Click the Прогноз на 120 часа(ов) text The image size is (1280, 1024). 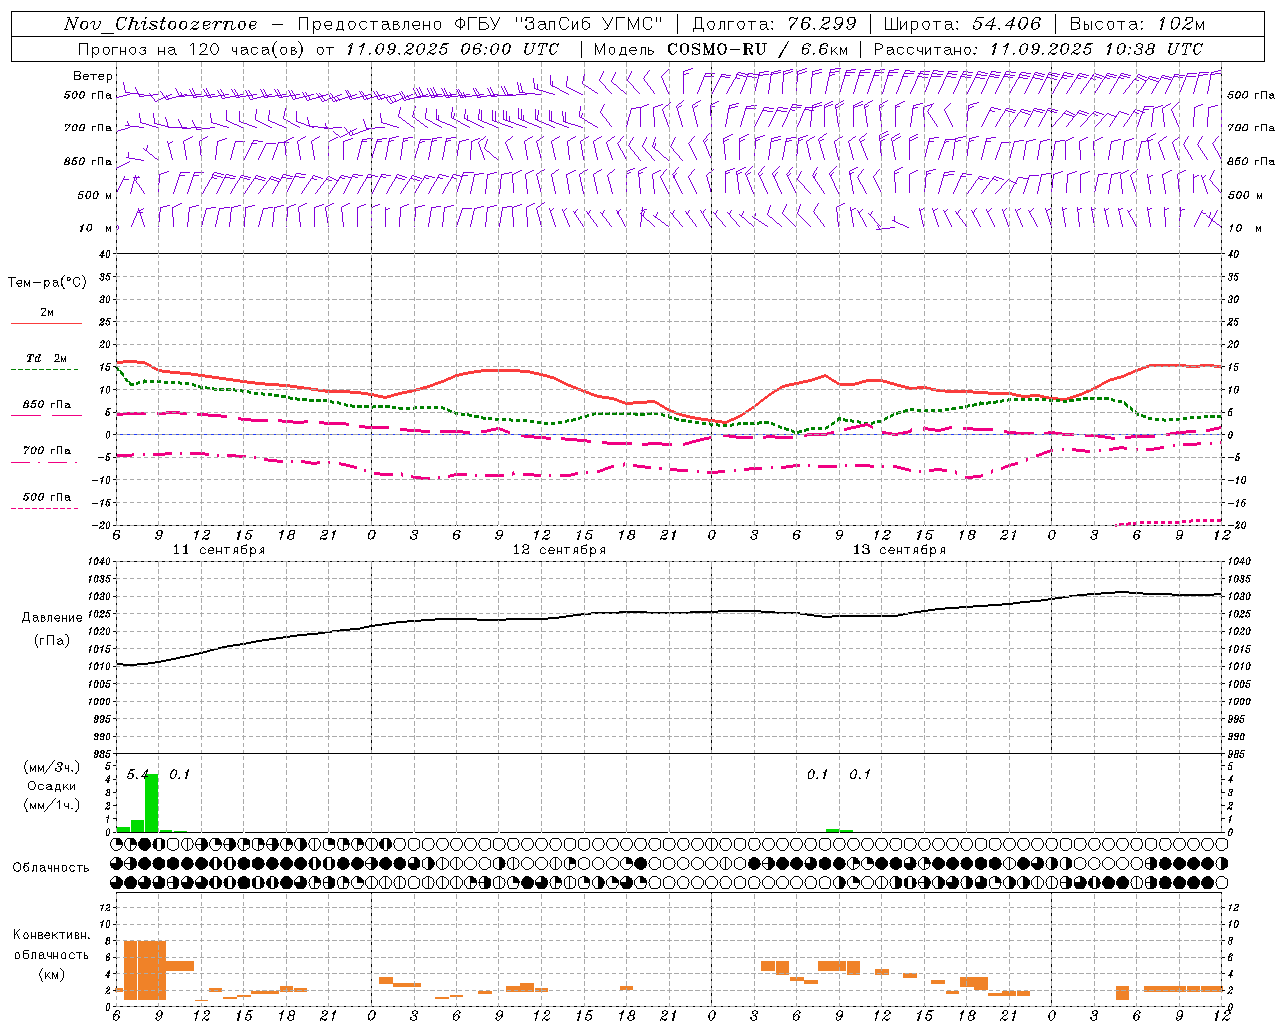193,49
